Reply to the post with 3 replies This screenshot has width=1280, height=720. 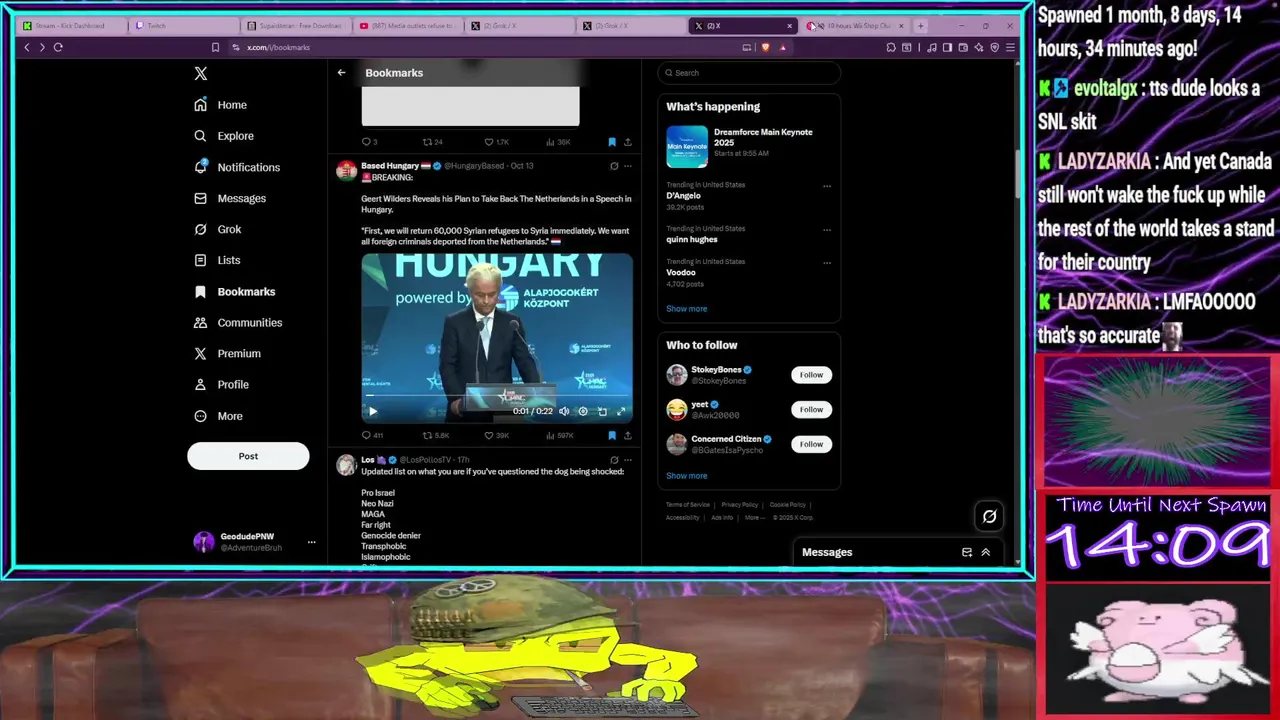pyautogui.click(x=369, y=142)
